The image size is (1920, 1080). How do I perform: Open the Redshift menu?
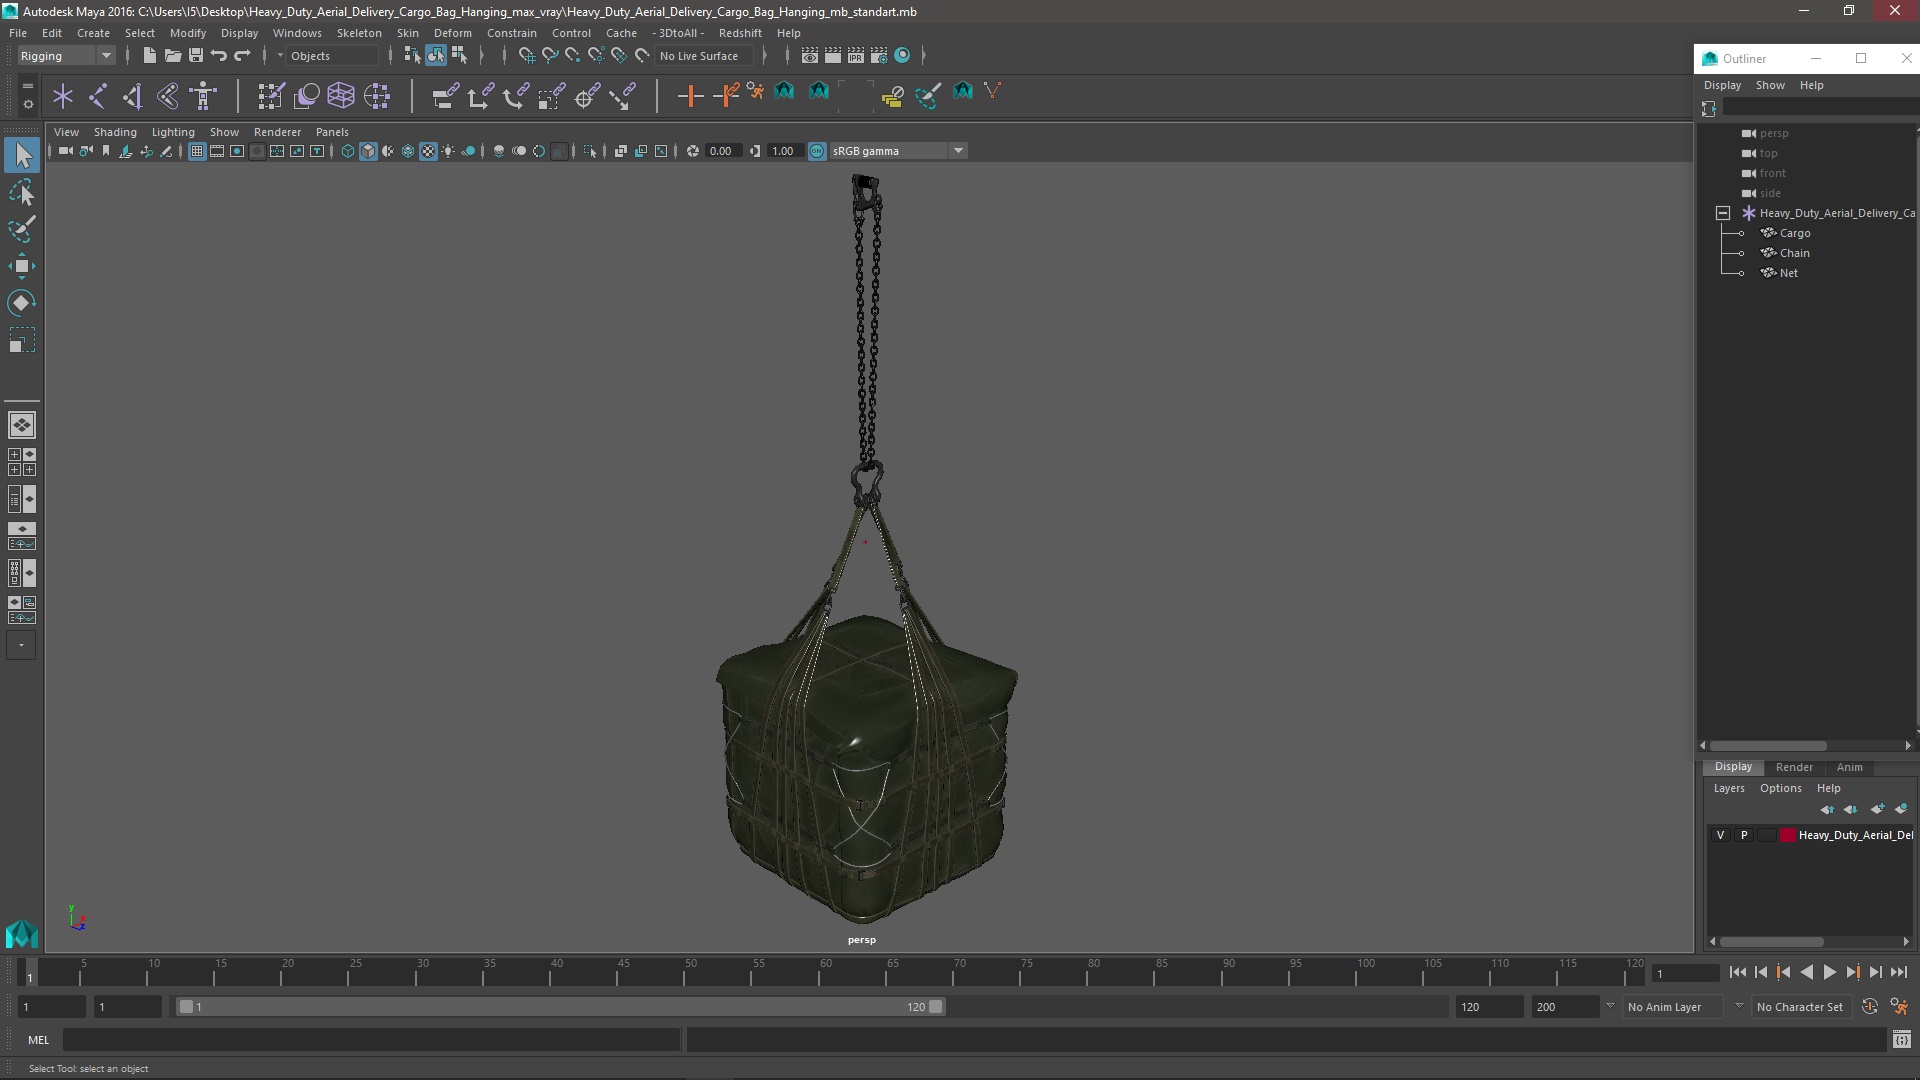click(740, 33)
